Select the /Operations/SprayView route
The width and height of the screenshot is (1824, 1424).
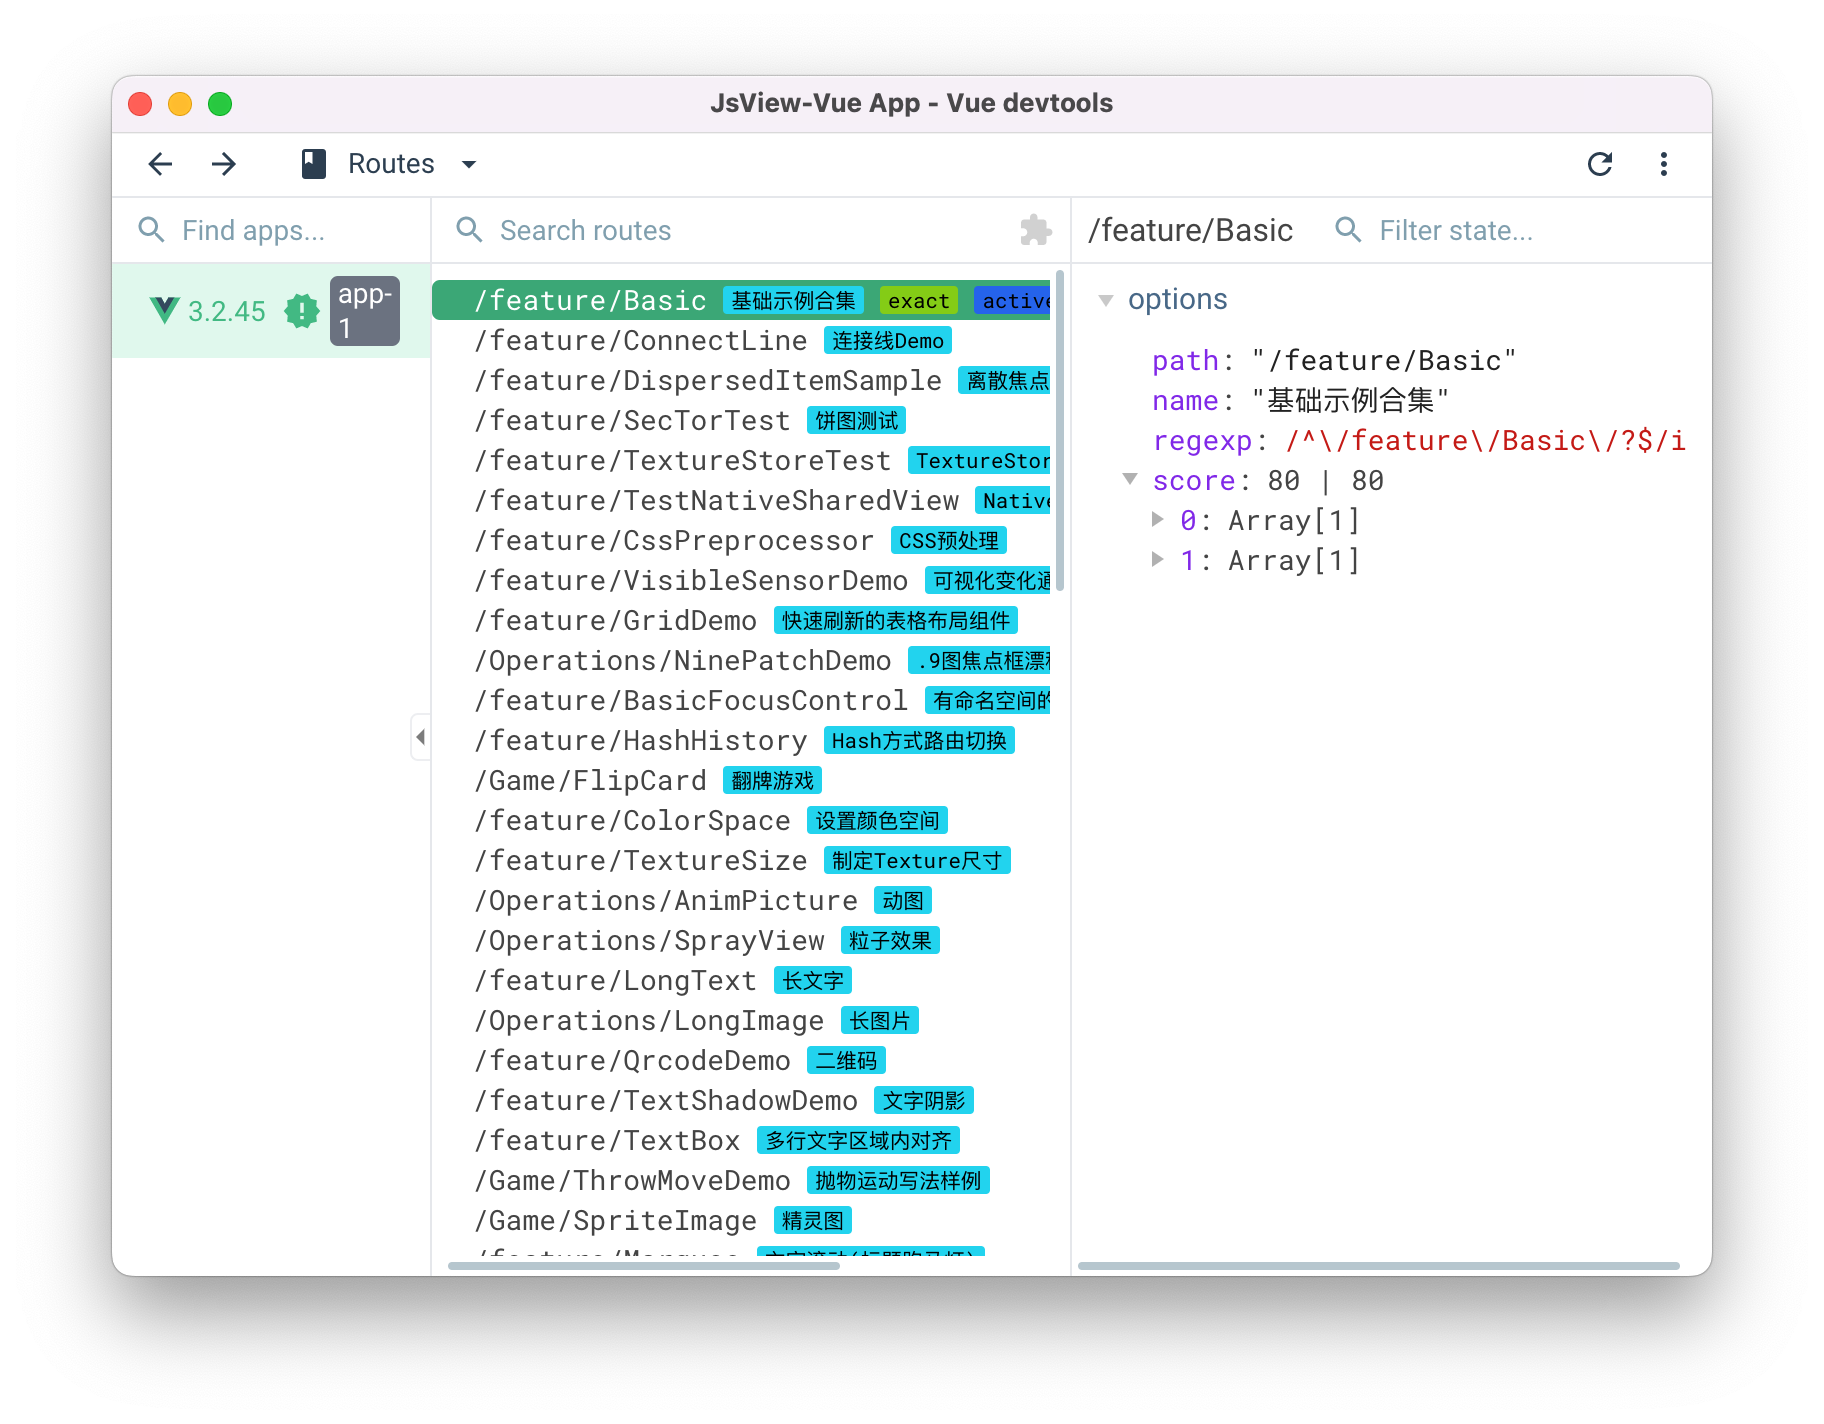649,941
